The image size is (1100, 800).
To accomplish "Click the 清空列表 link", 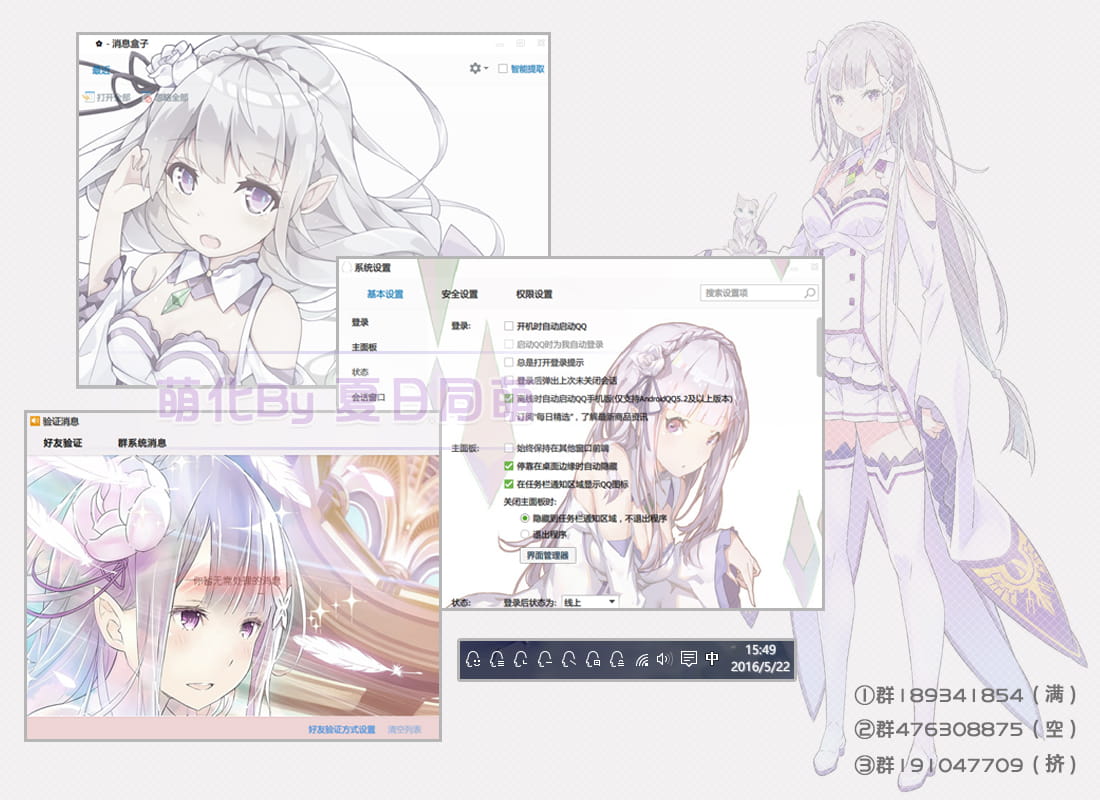I will (405, 729).
